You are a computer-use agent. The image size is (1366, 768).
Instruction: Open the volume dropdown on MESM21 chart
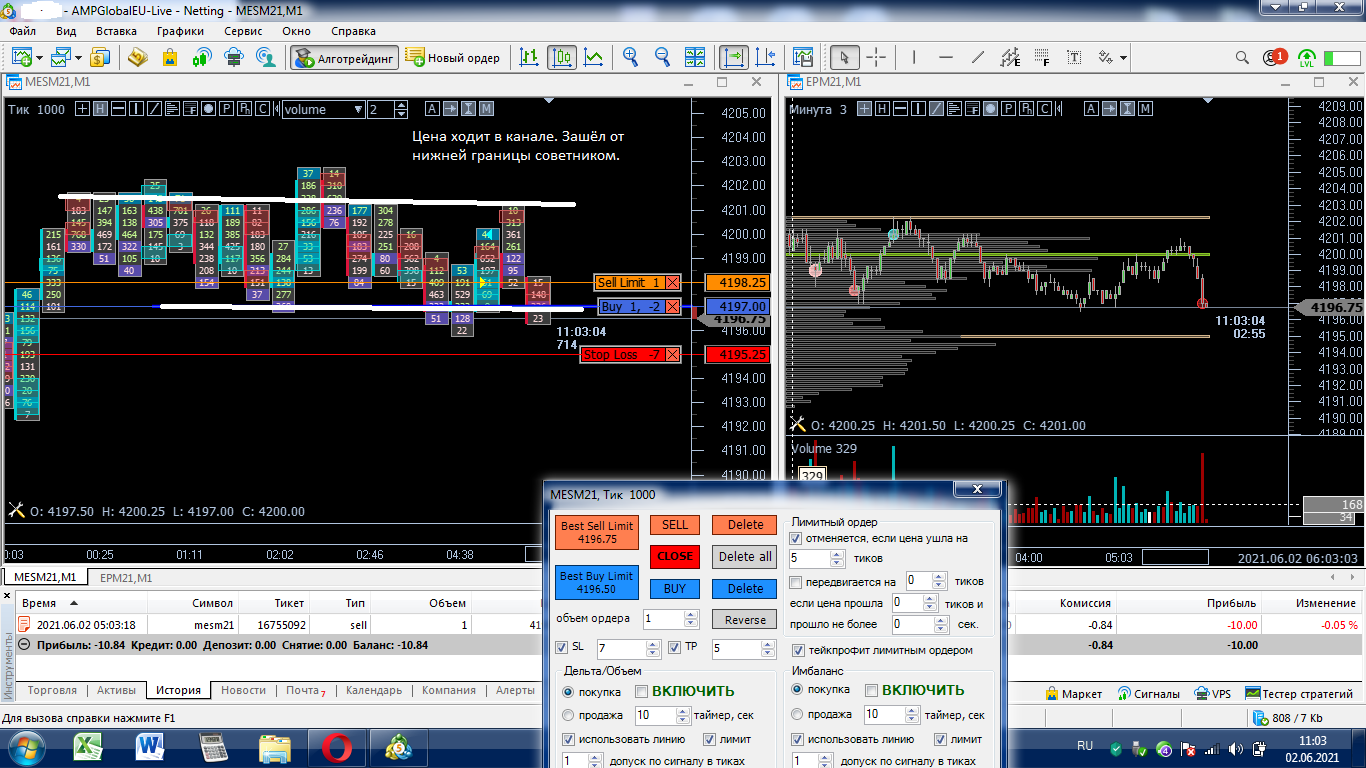click(357, 109)
